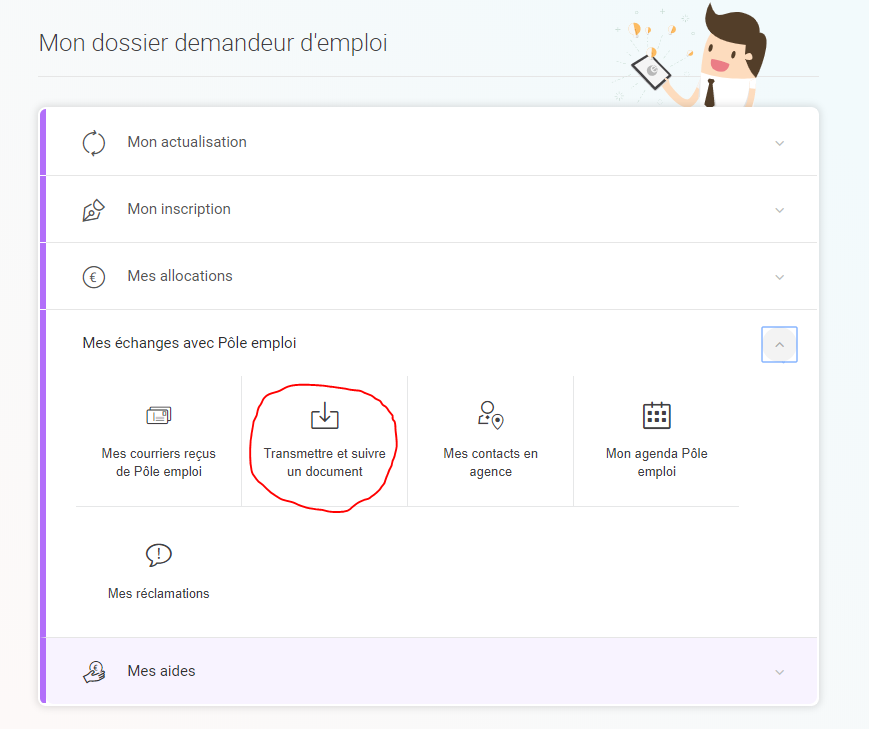Click the envelope icon for Mes courriers reçus
Screen dimensions: 869x729
click(x=159, y=415)
